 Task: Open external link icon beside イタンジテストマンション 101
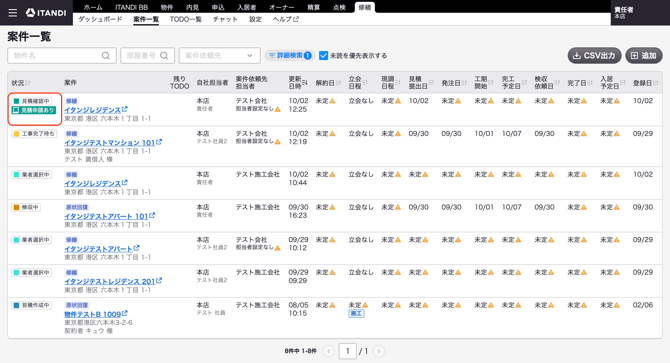click(x=159, y=142)
